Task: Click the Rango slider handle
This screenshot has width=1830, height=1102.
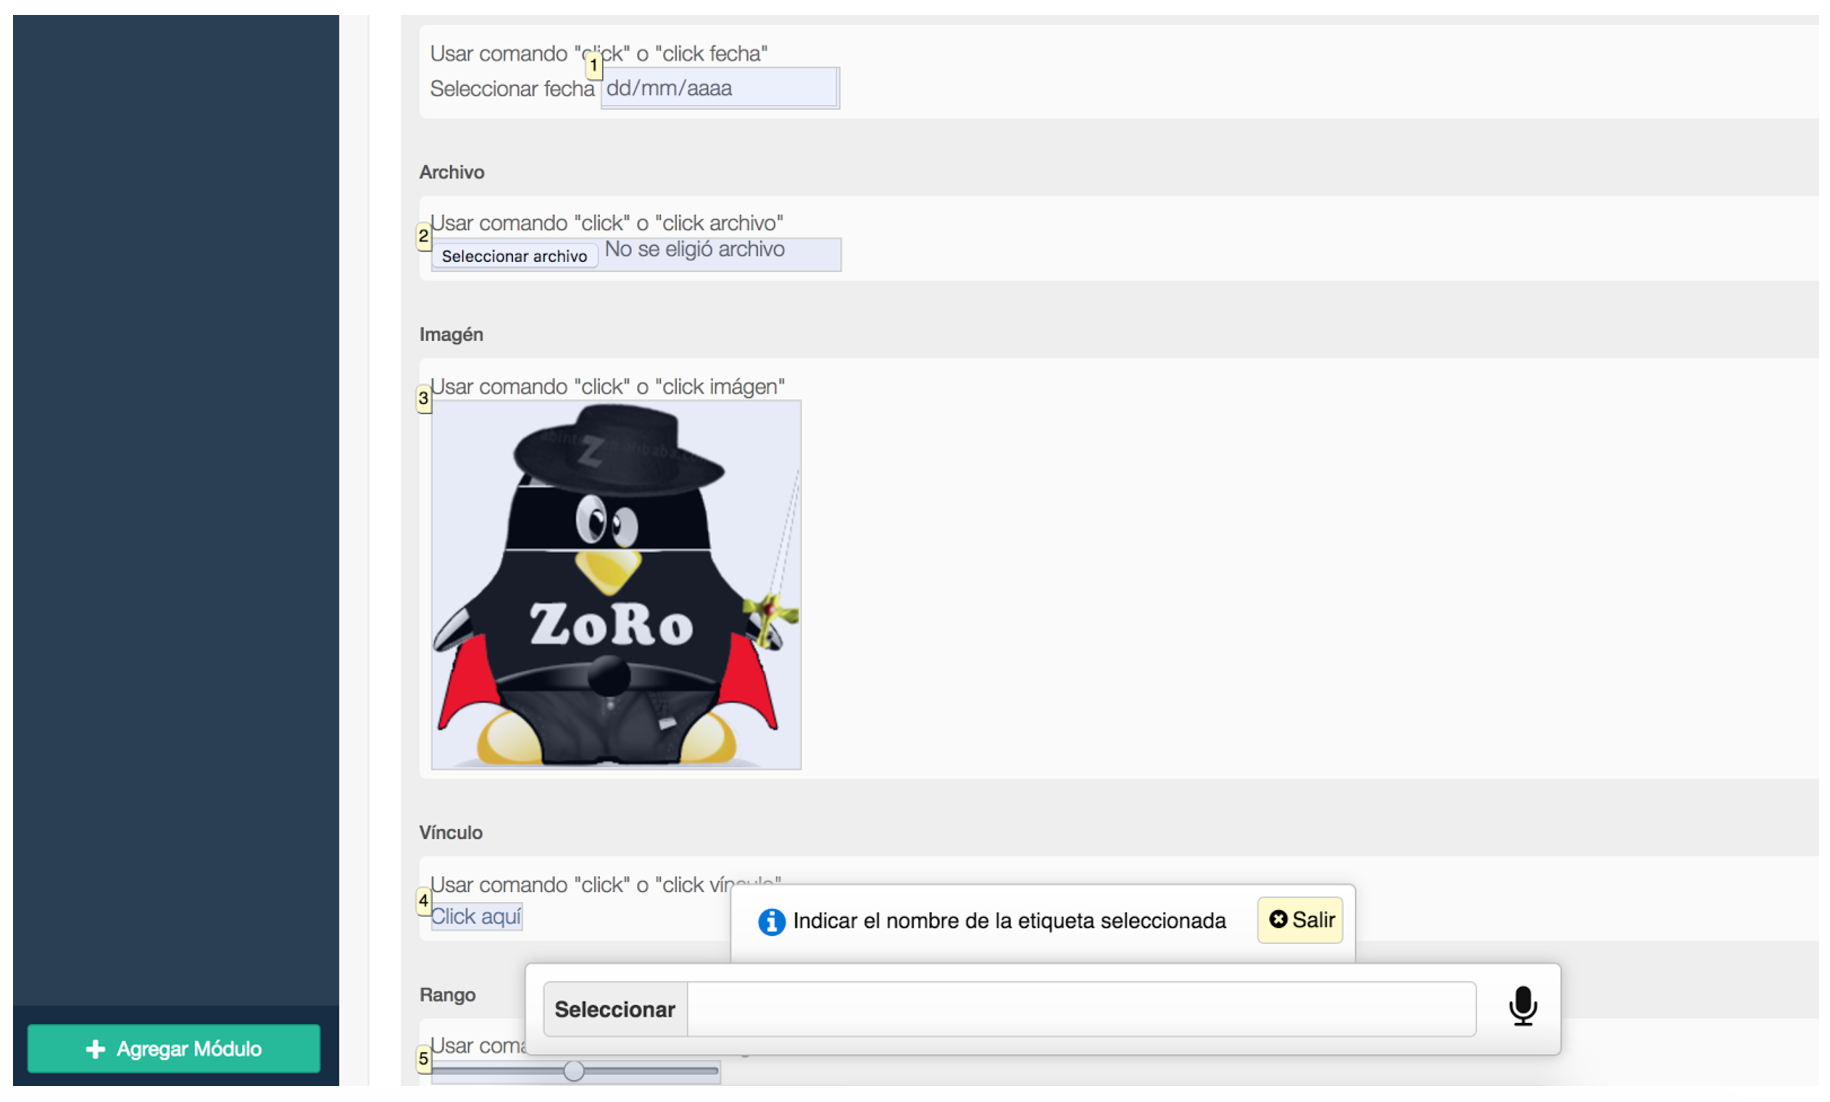Action: click(x=574, y=1071)
